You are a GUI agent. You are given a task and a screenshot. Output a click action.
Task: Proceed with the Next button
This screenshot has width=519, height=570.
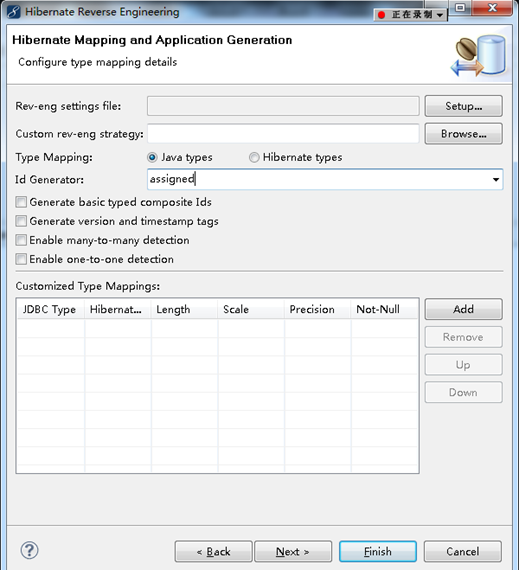293,551
